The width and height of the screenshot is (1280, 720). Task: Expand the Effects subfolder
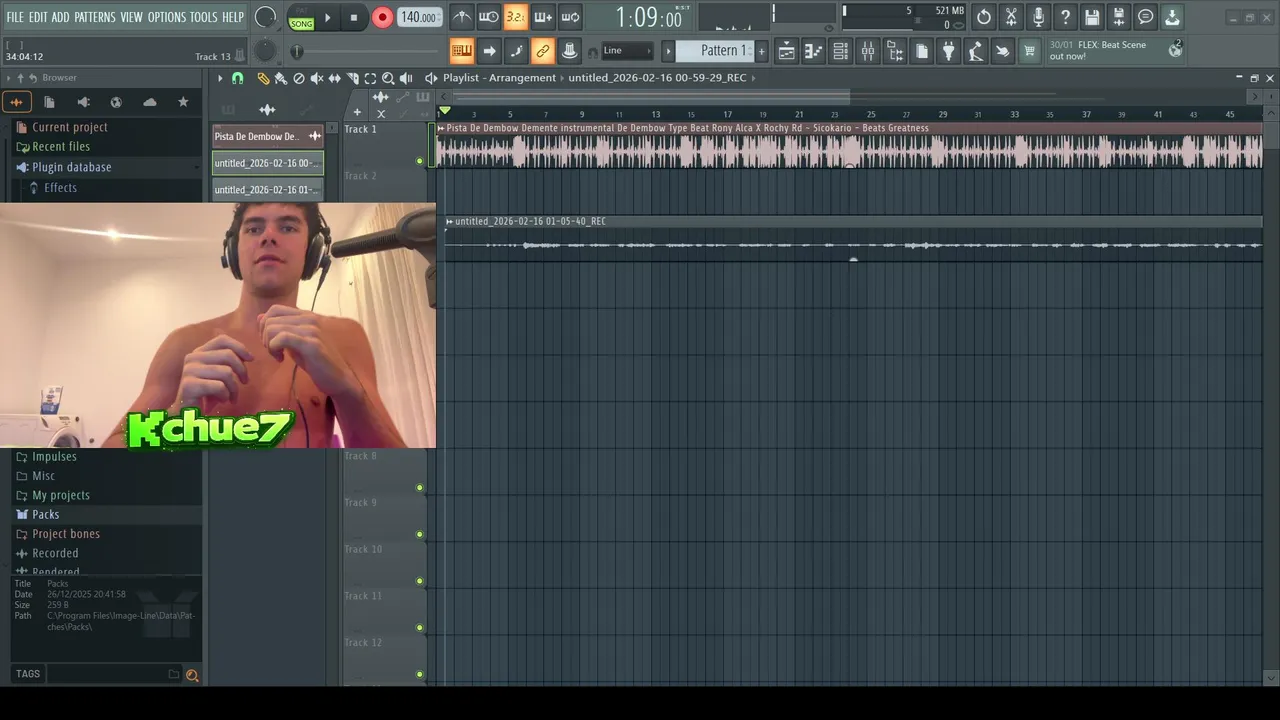60,188
